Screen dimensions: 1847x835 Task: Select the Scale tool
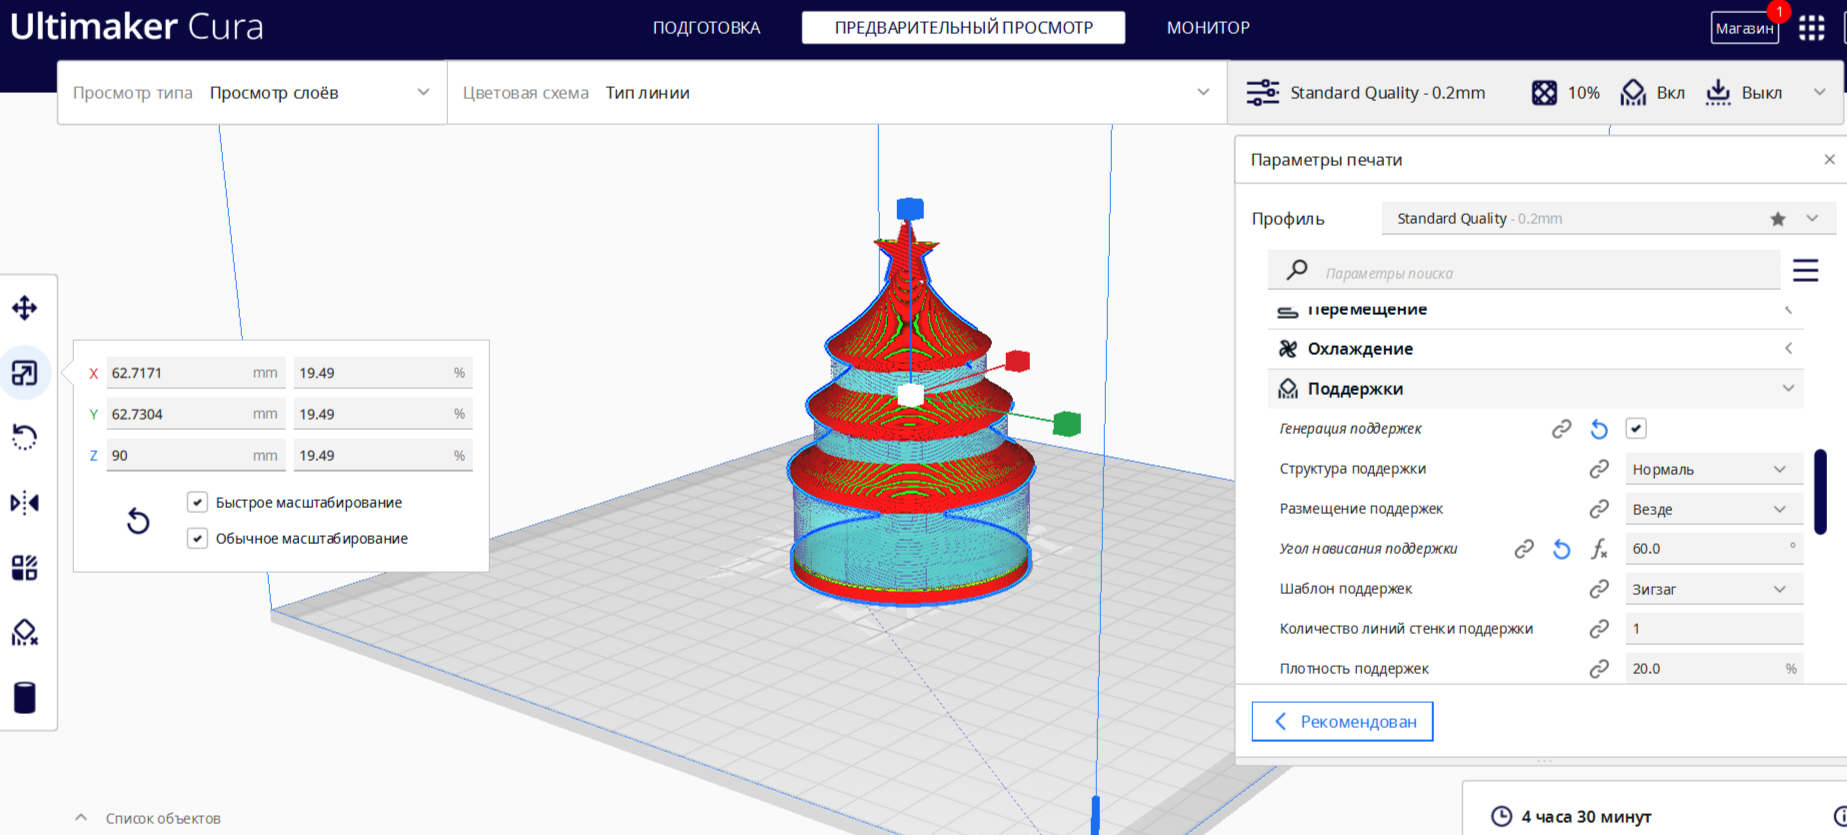point(25,373)
